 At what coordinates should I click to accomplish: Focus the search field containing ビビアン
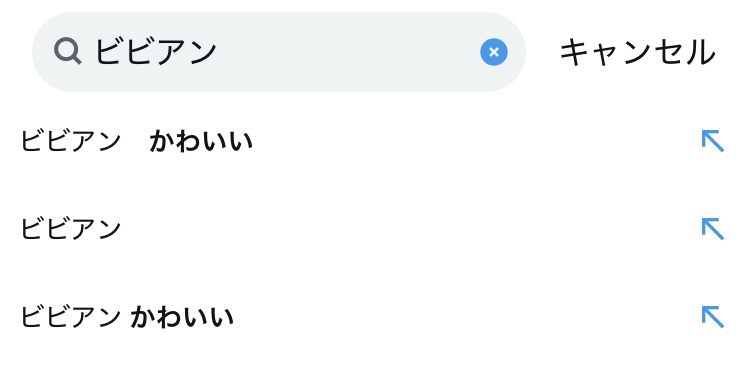pos(279,52)
